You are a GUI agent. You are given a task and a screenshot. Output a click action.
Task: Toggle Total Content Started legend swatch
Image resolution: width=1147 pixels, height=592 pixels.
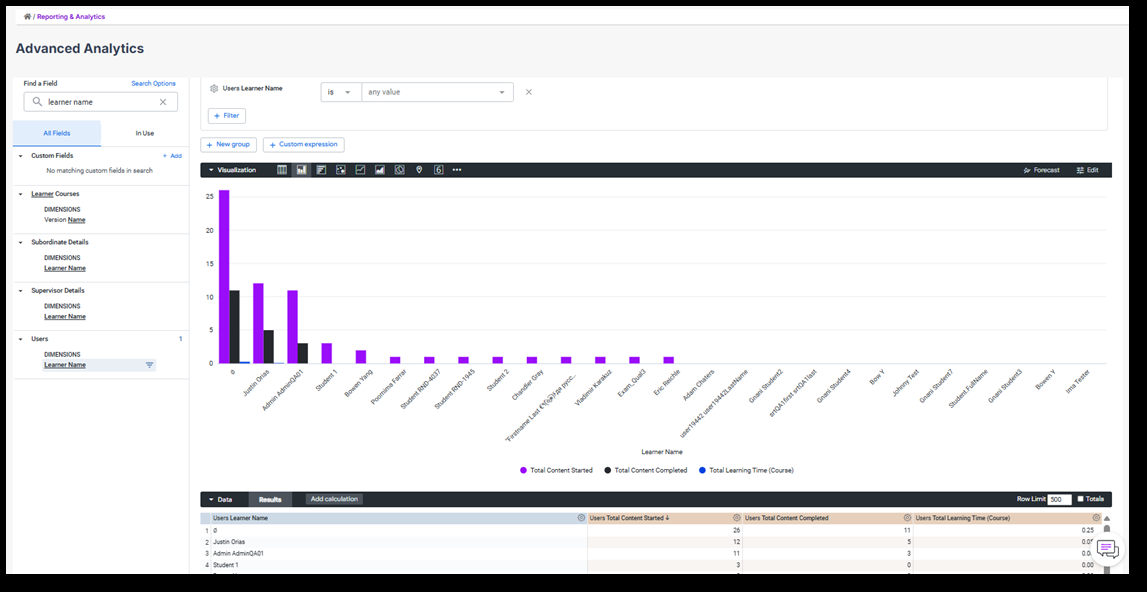tap(523, 471)
